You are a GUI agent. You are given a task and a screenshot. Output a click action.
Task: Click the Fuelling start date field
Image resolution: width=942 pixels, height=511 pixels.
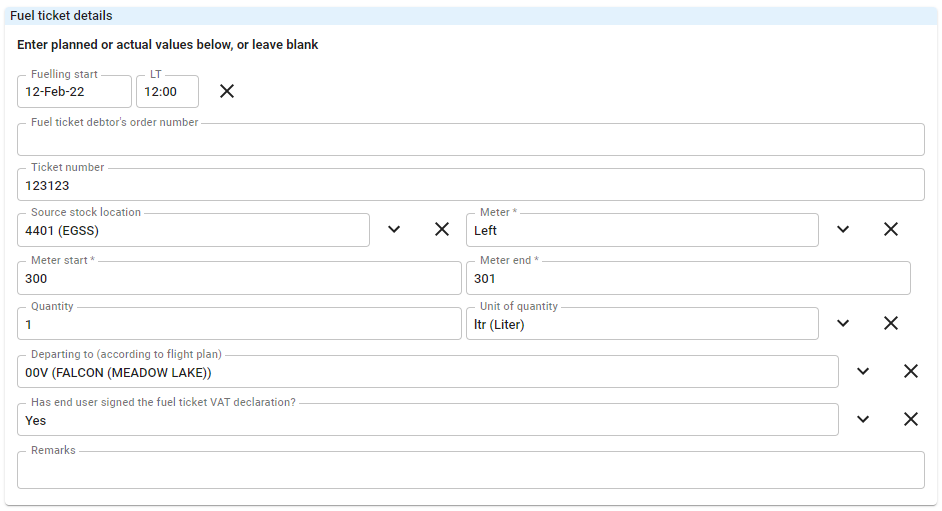coord(74,91)
